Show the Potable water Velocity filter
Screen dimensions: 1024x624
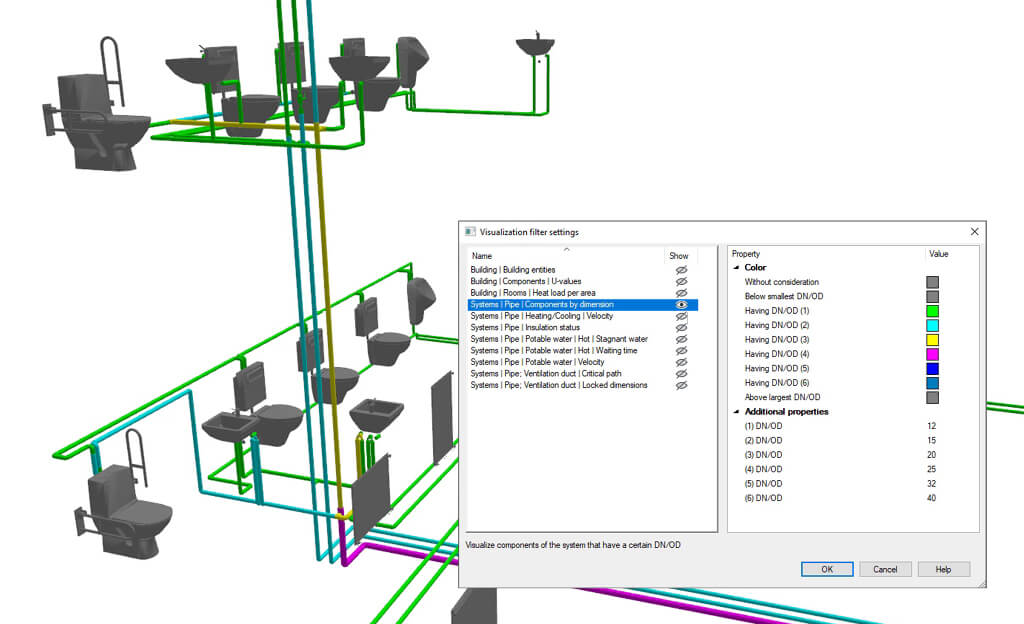pos(682,362)
